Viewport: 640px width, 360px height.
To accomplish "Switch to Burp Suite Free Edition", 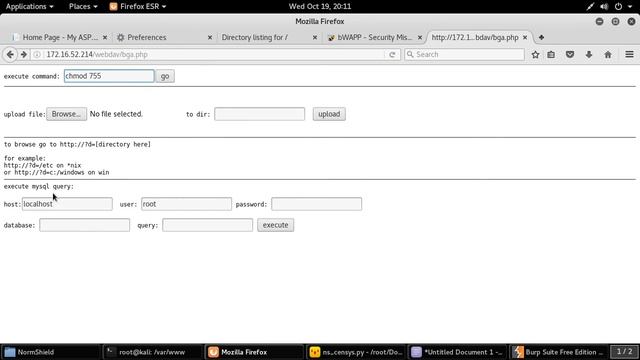I will coord(559,352).
